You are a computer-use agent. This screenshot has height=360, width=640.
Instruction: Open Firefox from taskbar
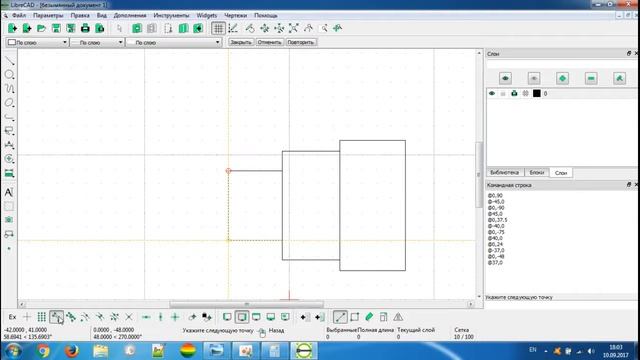point(71,351)
